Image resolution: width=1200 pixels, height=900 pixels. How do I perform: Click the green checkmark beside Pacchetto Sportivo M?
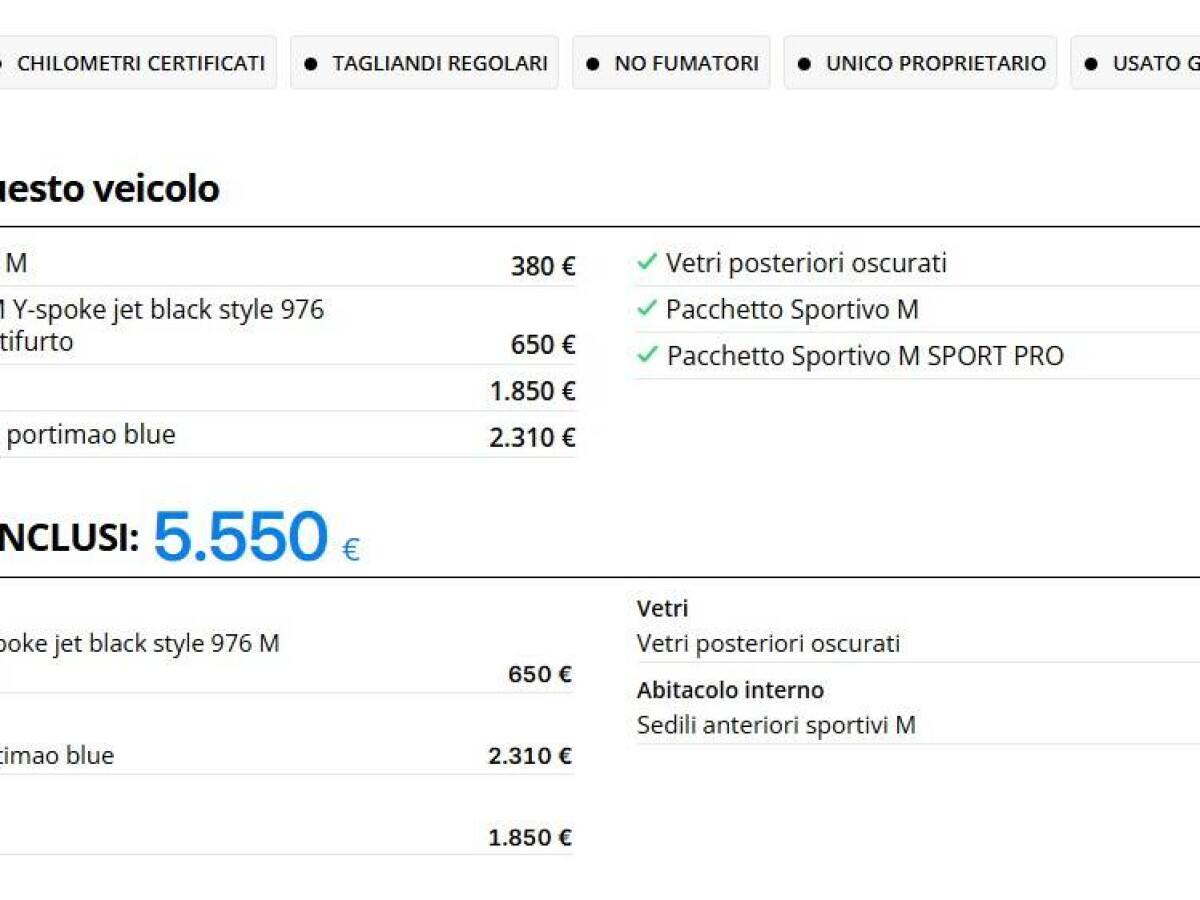[x=647, y=309]
